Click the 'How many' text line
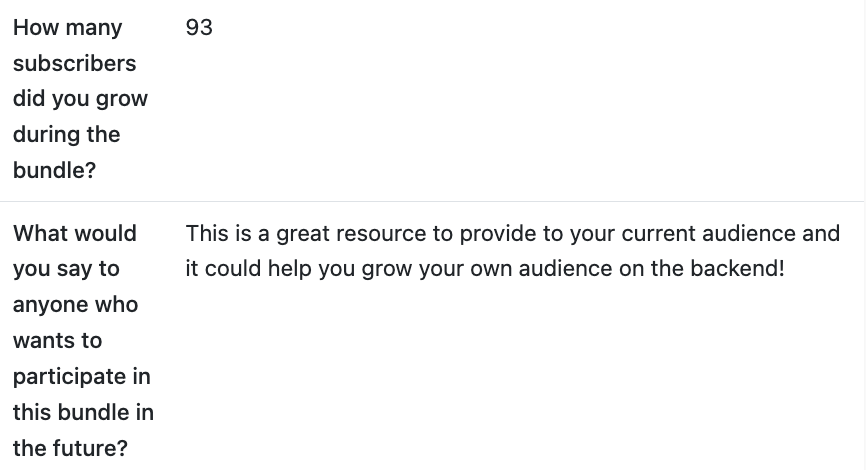Image resolution: width=866 pixels, height=470 pixels. 67,28
